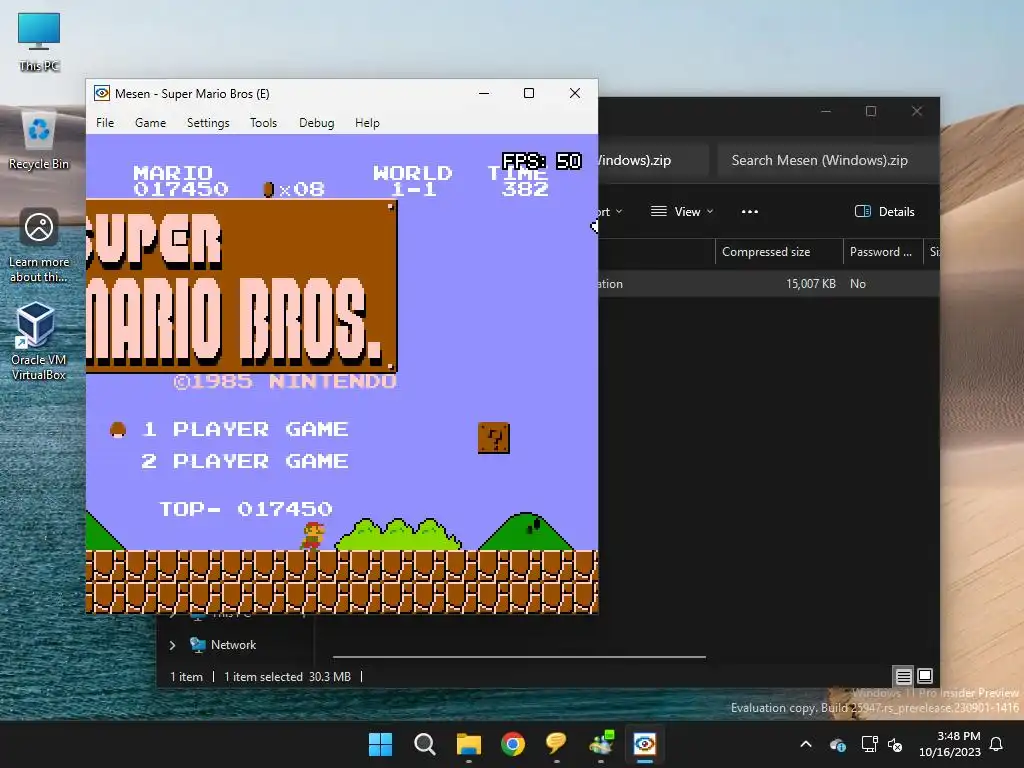The image size is (1024, 768).
Task: Open the Debug menu in Mesen
Action: (x=316, y=123)
